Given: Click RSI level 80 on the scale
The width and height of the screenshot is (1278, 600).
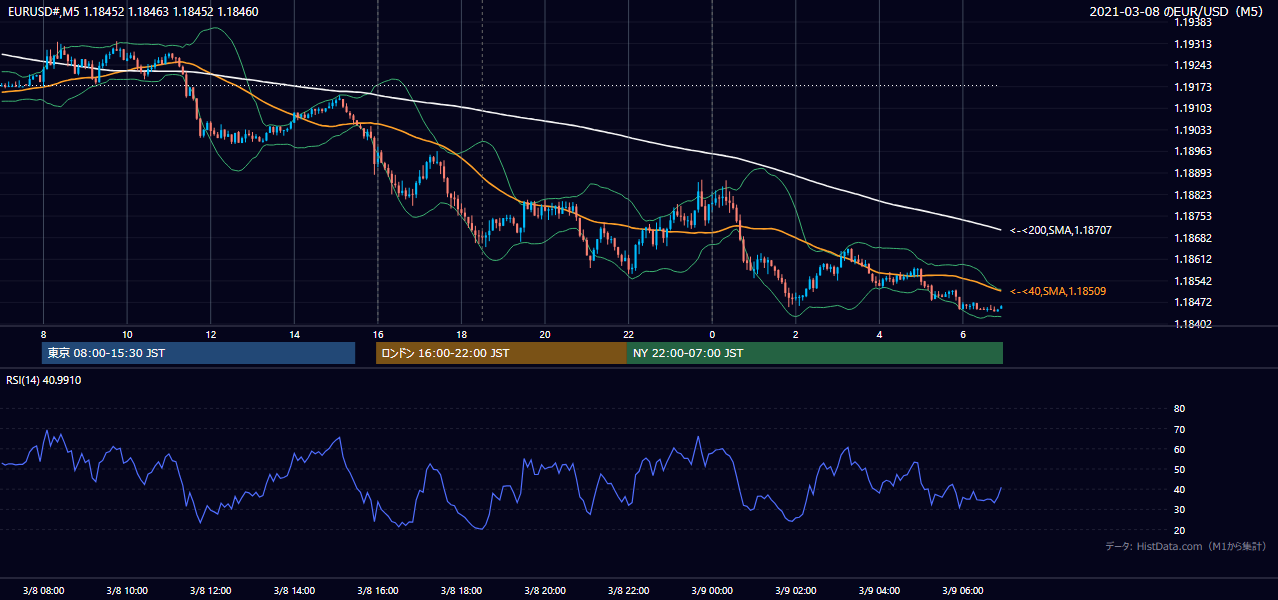Looking at the screenshot, I should coord(1179,409).
